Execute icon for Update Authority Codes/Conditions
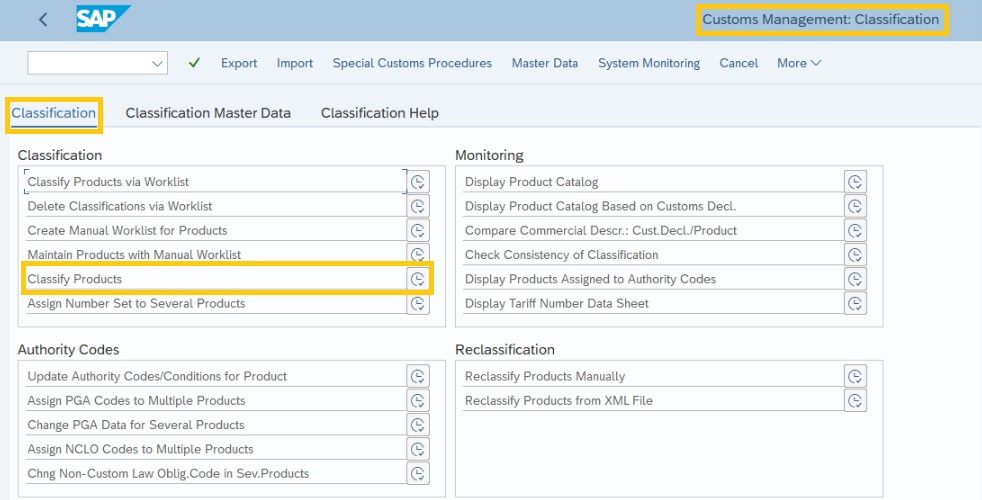 418,376
